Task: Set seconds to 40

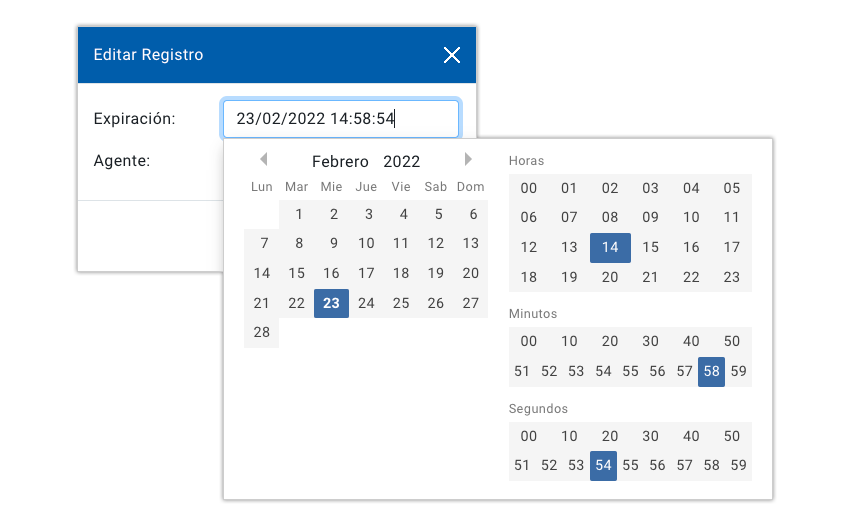Action: (x=691, y=436)
